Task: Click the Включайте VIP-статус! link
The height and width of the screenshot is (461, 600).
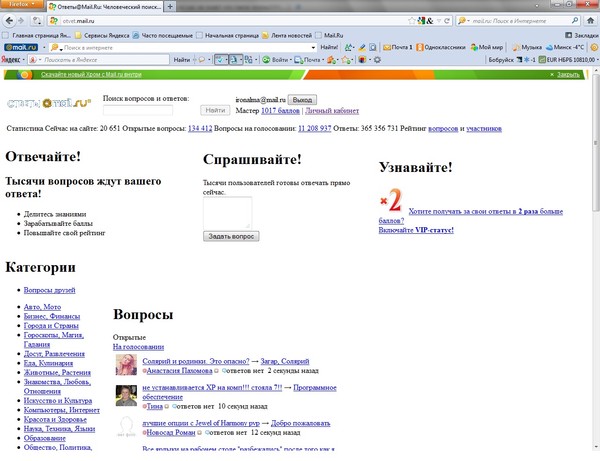Action: [416, 230]
